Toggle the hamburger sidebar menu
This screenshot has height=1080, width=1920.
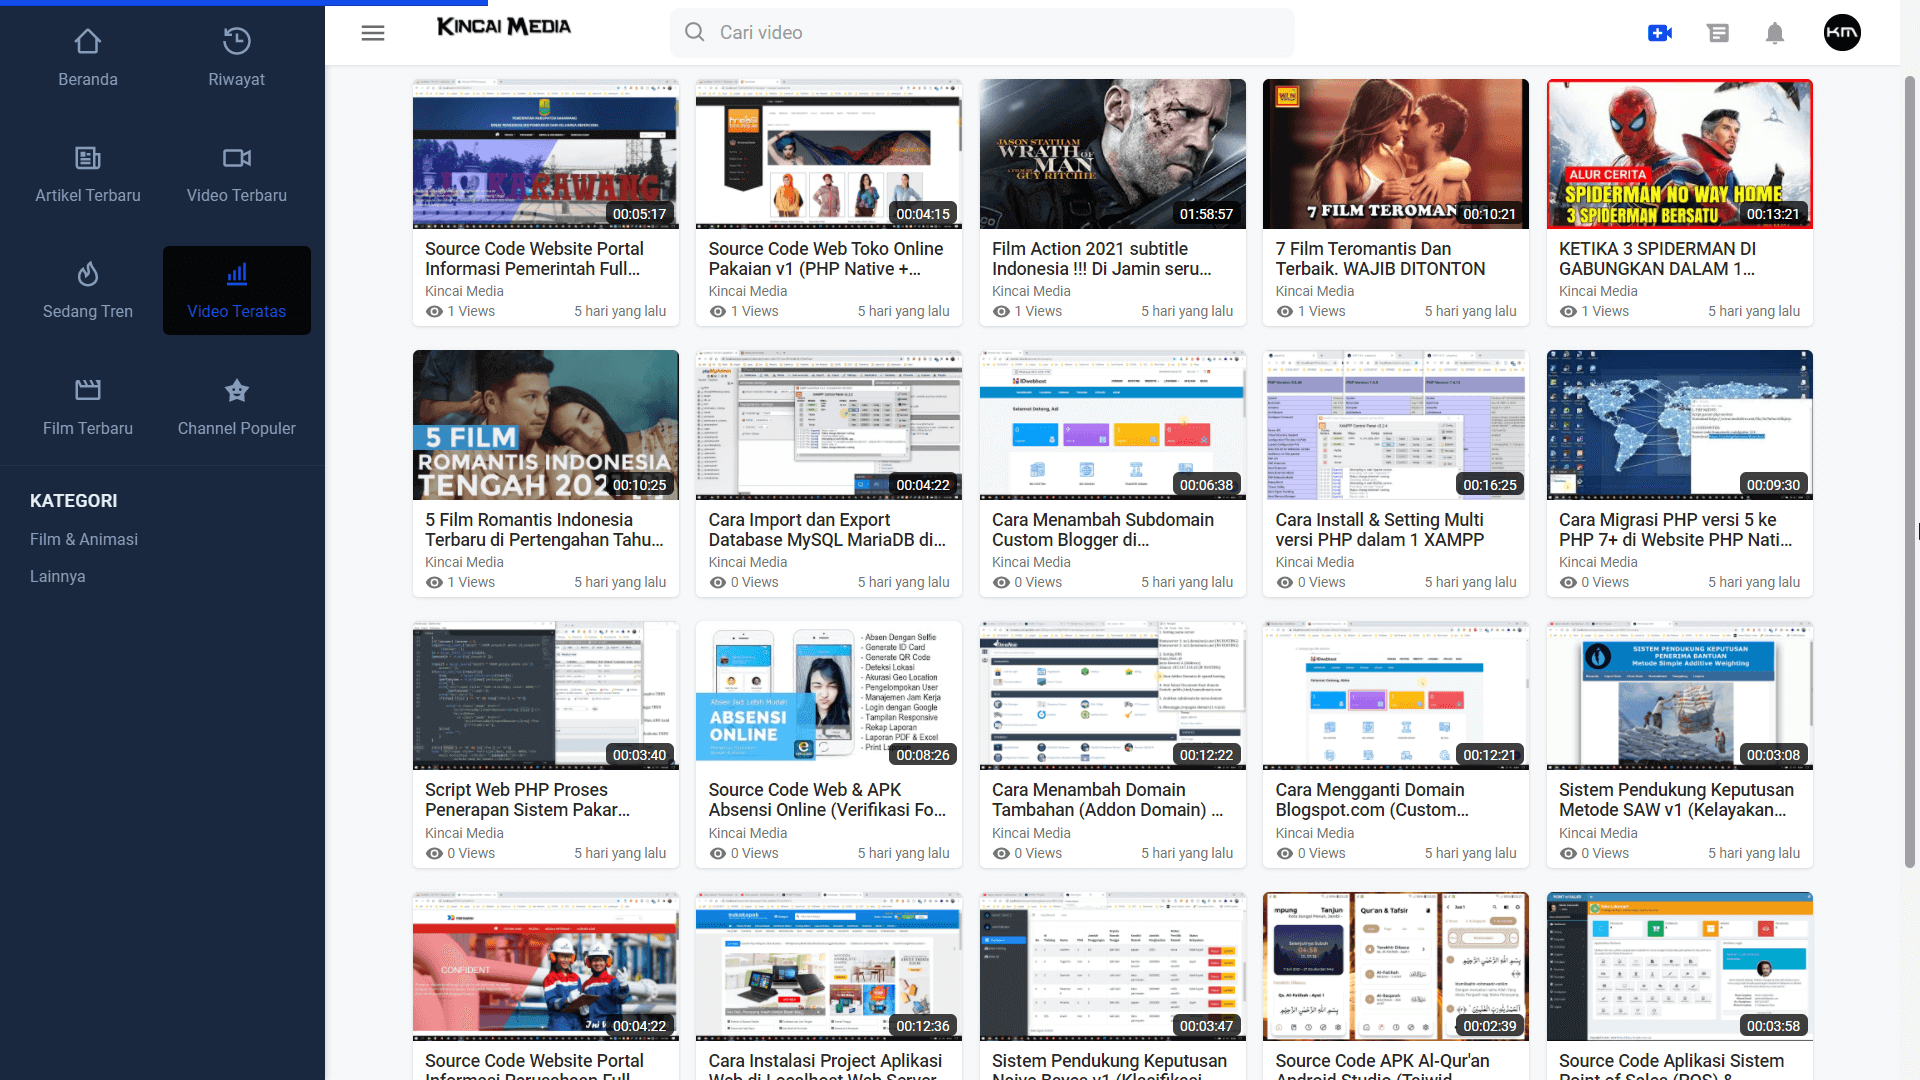click(373, 33)
